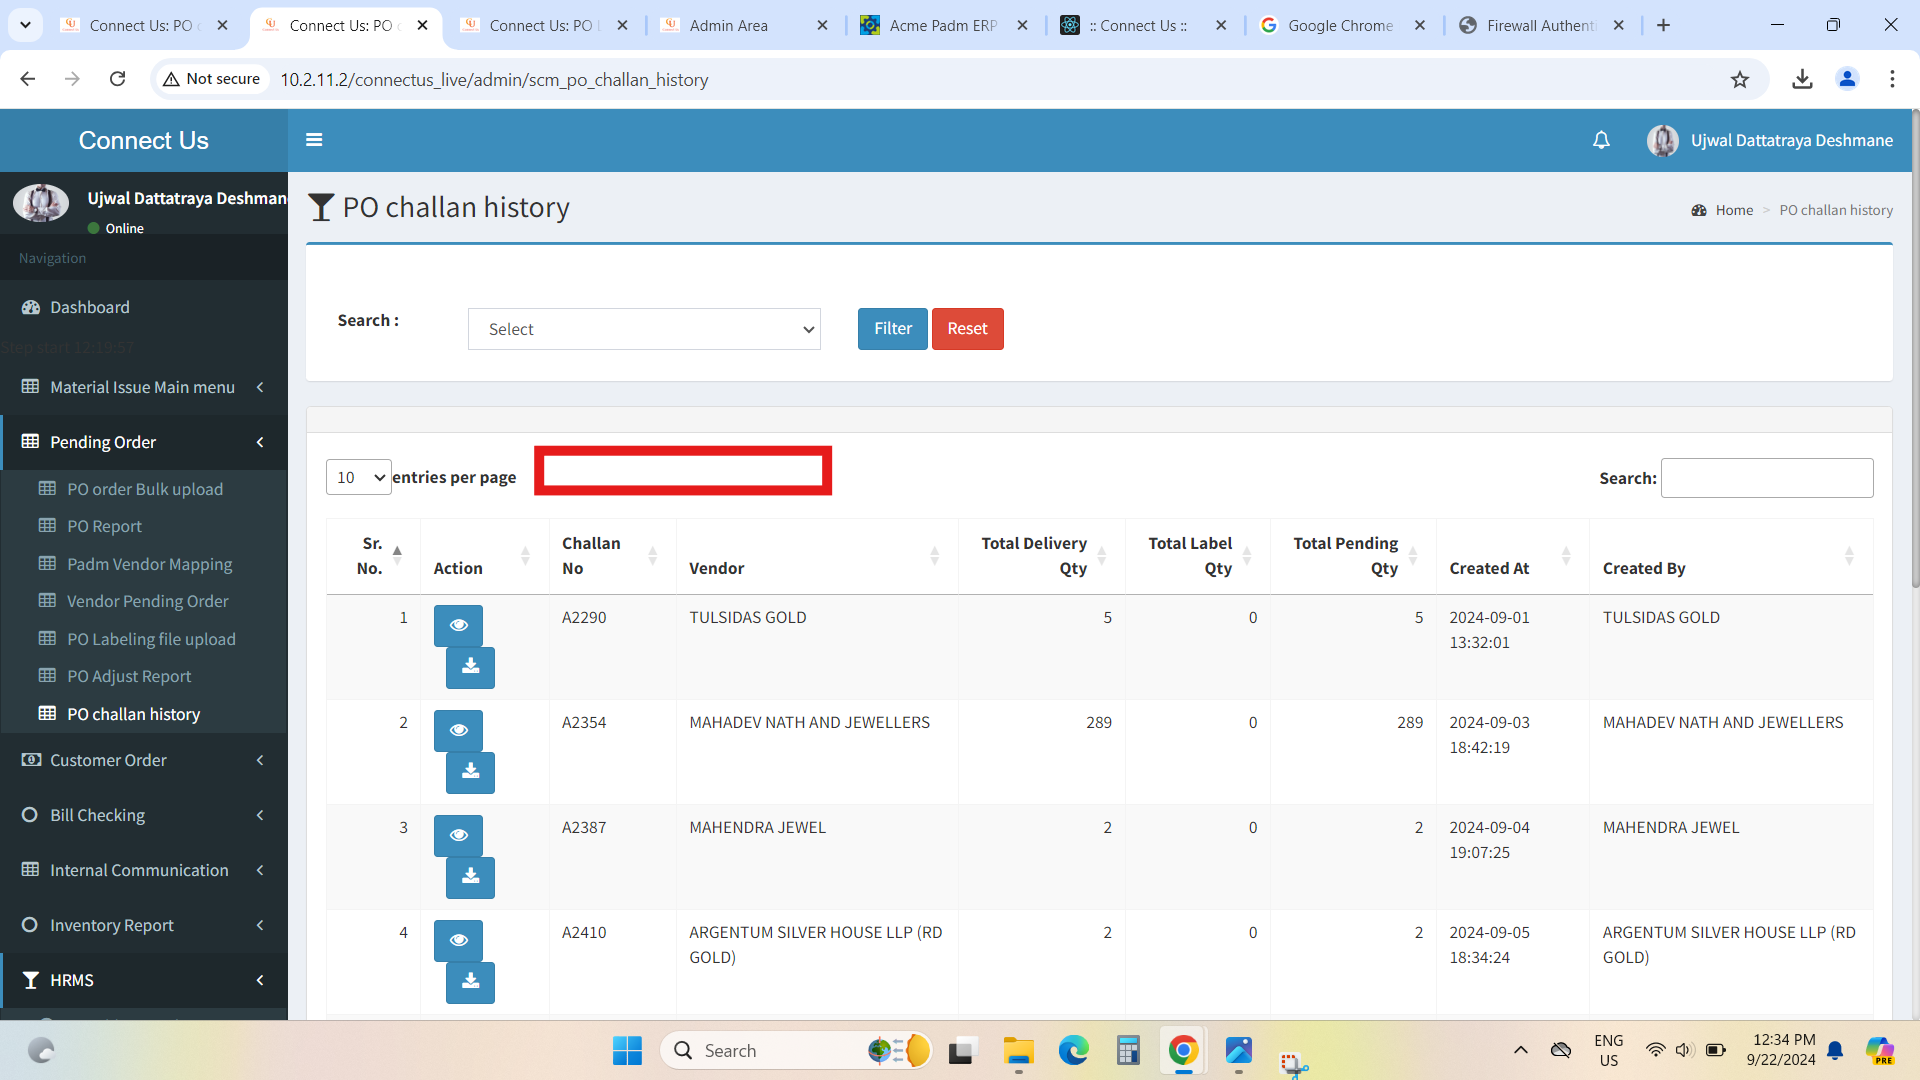The width and height of the screenshot is (1920, 1080).
Task: Open entries per page dropdown
Action: (x=358, y=477)
